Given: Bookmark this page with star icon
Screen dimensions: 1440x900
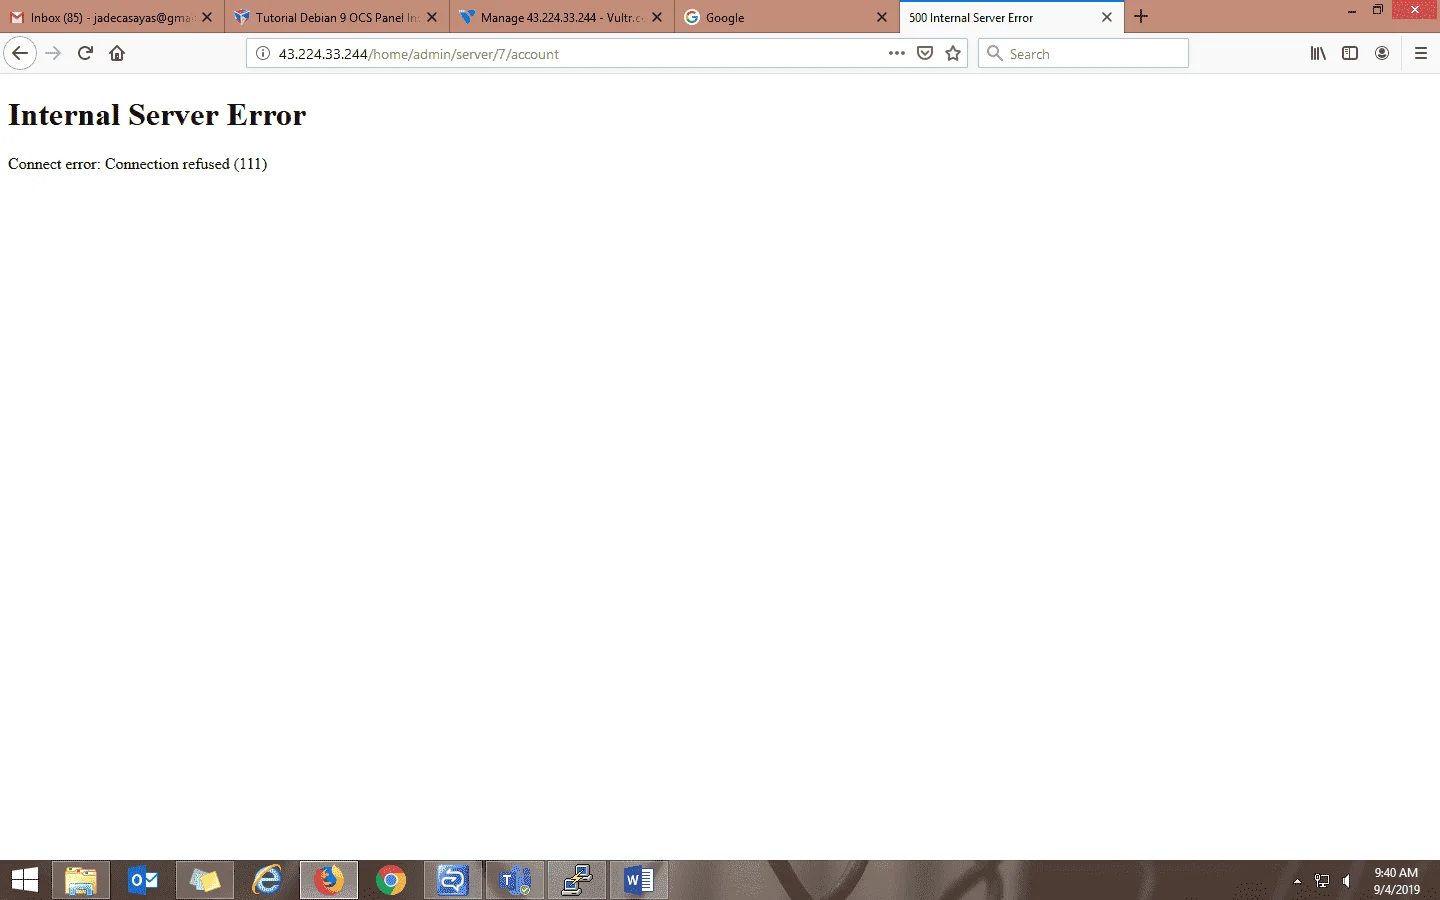Looking at the screenshot, I should 953,53.
